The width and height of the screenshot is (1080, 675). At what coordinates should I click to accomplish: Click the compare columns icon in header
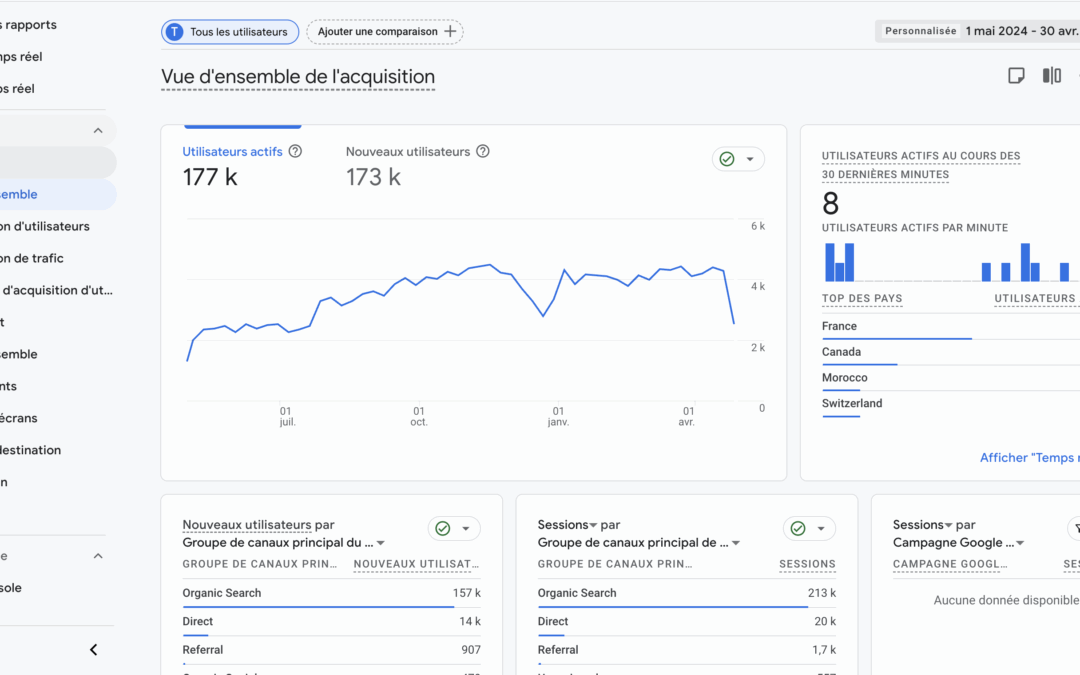tap(1052, 76)
